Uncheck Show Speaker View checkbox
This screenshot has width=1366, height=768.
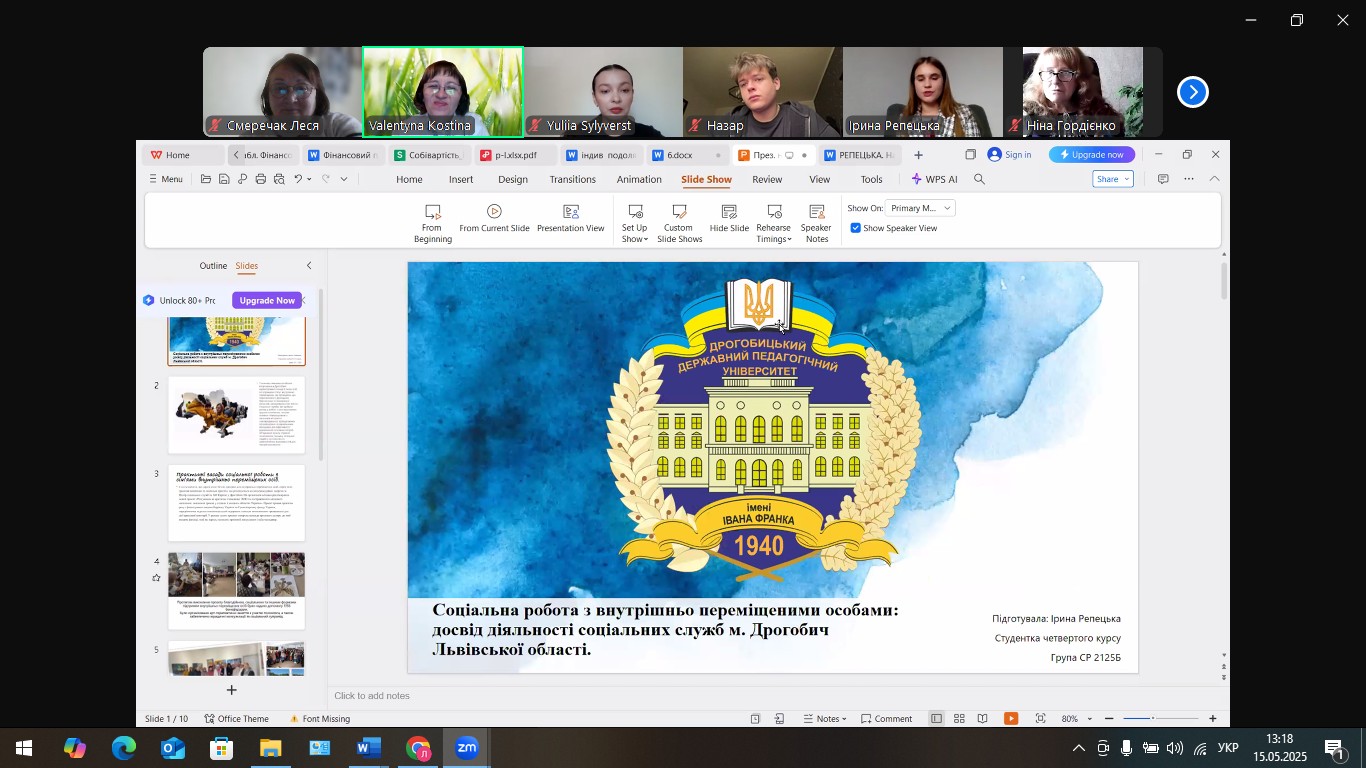coord(855,228)
